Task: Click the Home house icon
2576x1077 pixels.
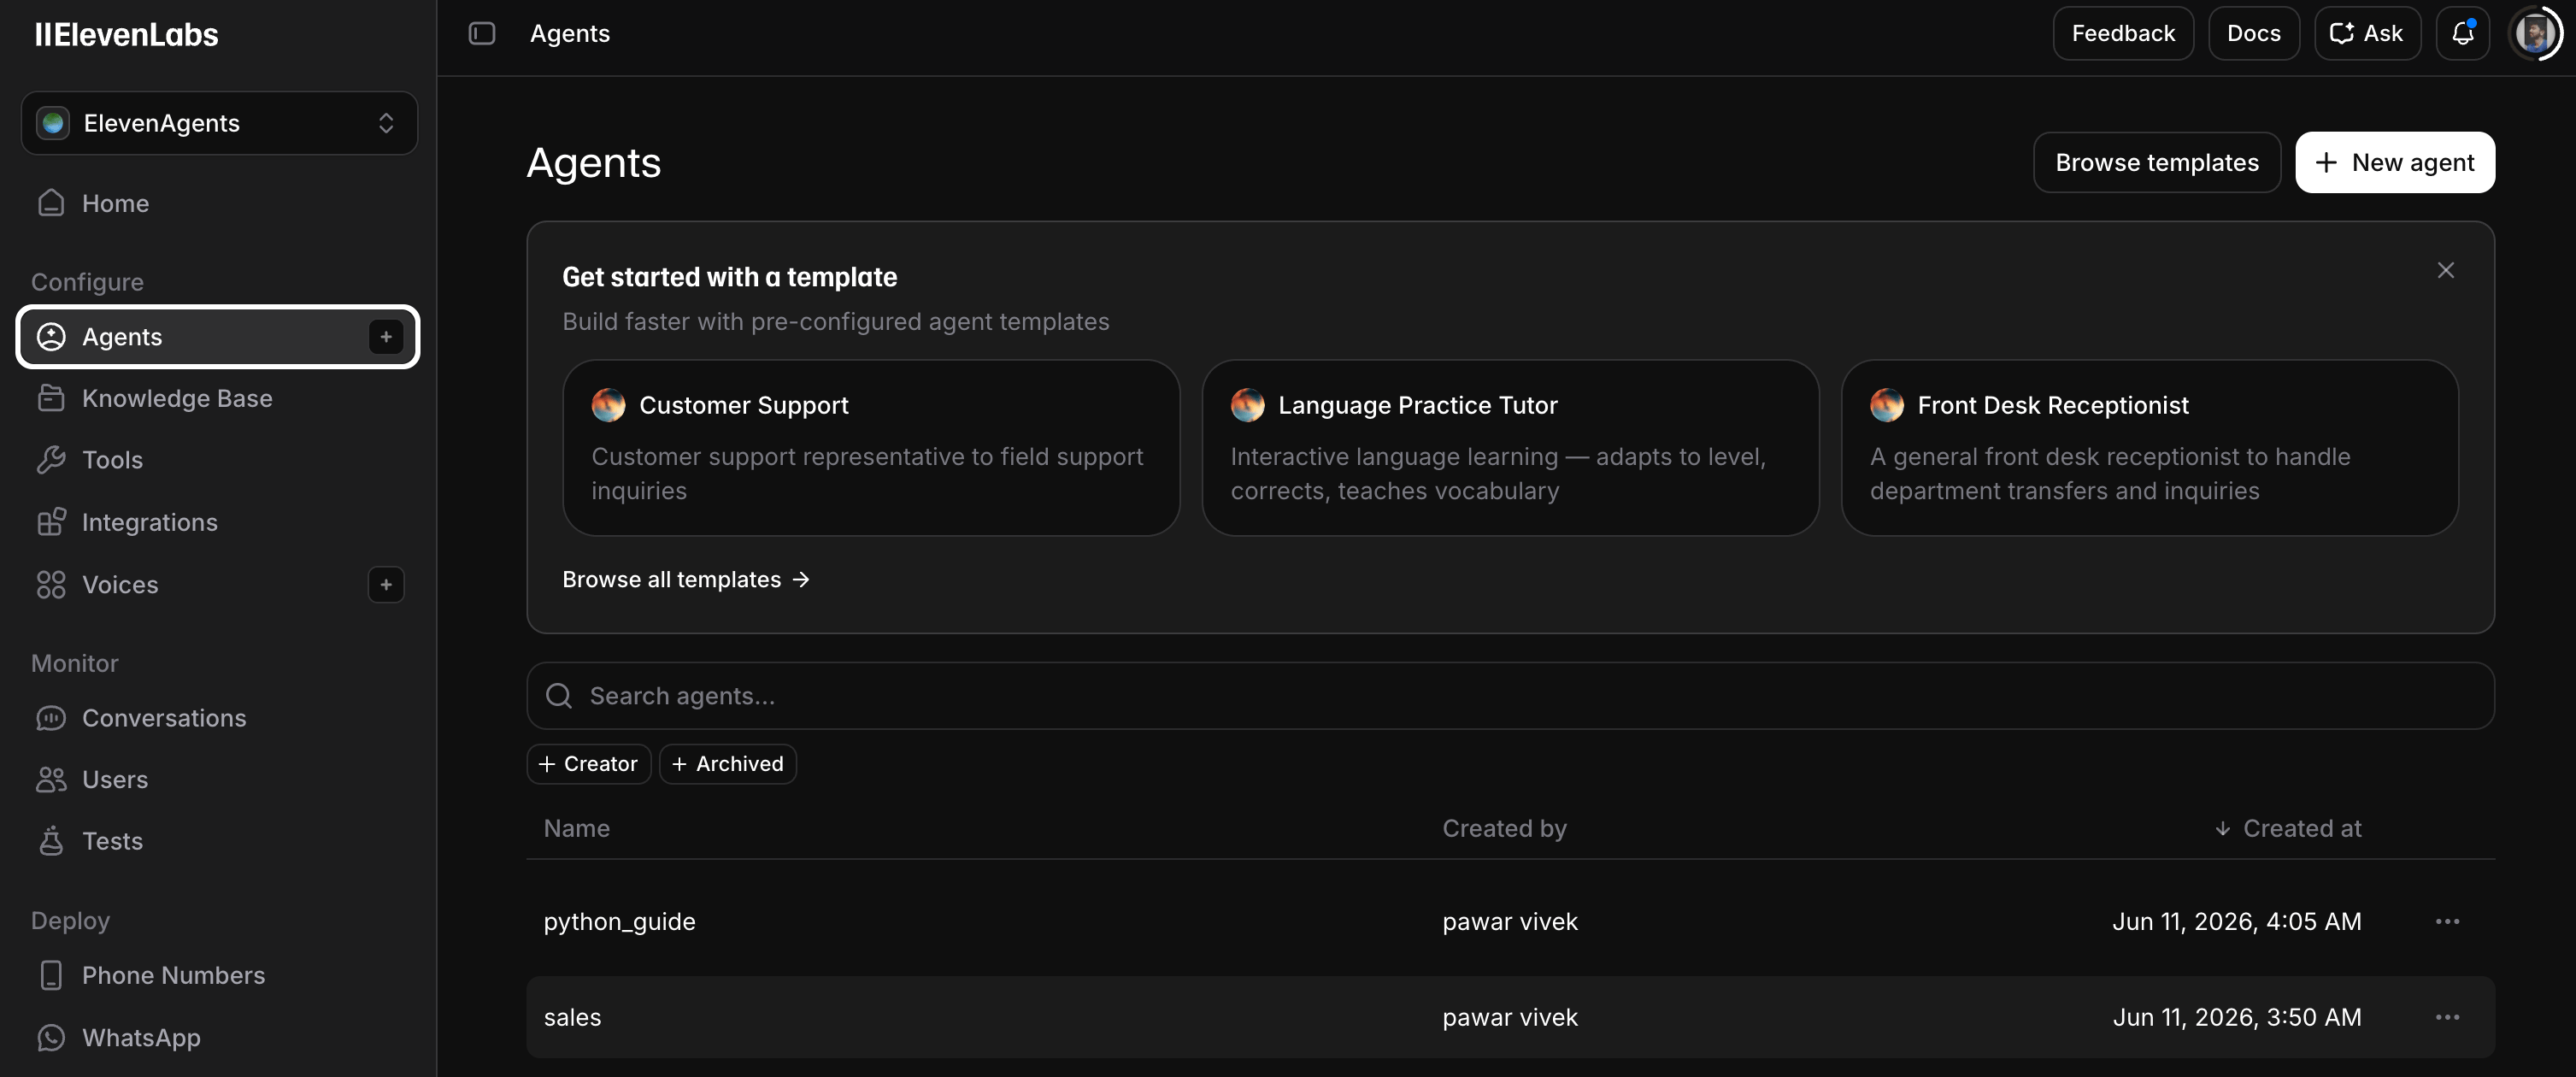Action: [x=51, y=203]
